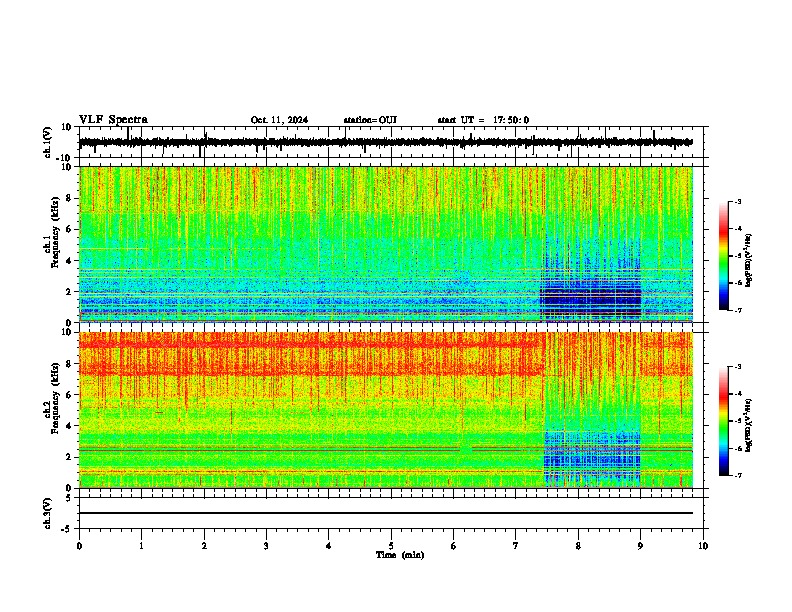Click the '-5' tick on ch.2 color bar

(x=737, y=421)
